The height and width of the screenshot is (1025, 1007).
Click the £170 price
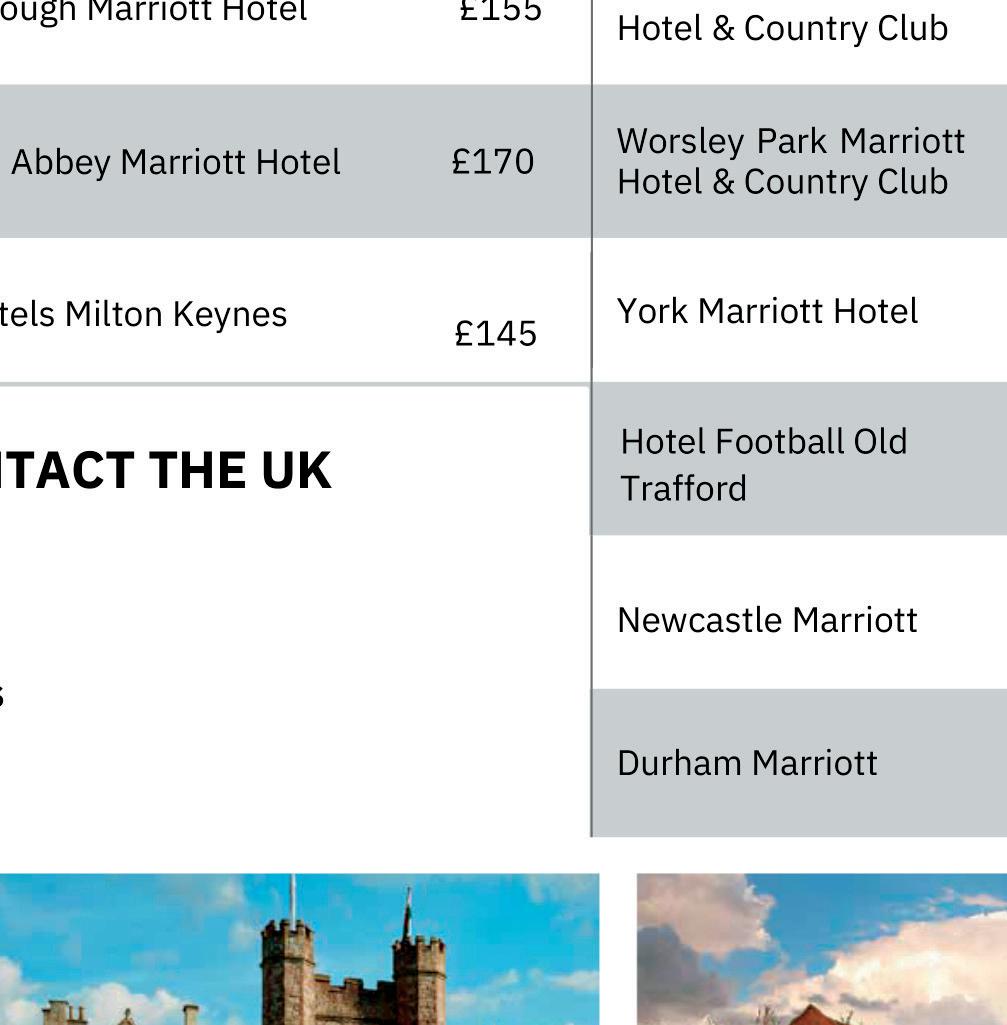coord(493,162)
